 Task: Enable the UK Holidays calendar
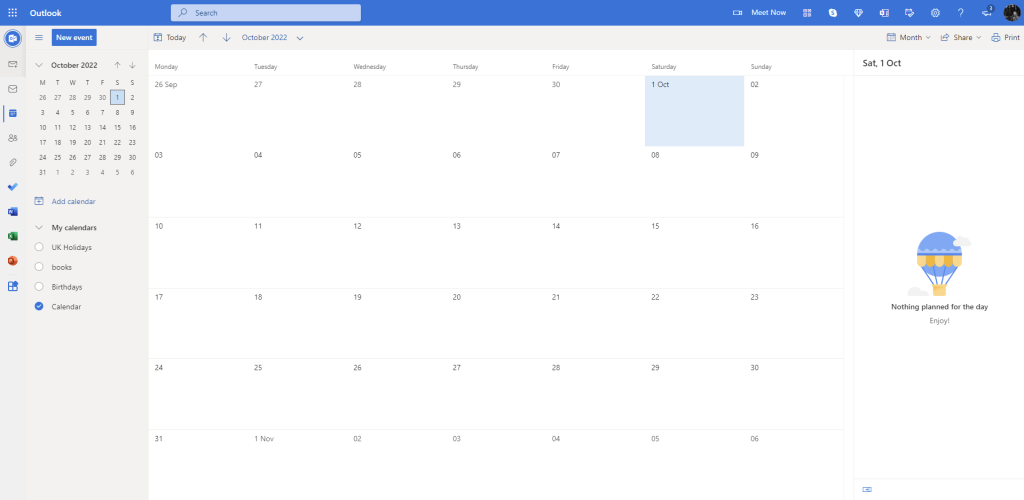[39, 247]
